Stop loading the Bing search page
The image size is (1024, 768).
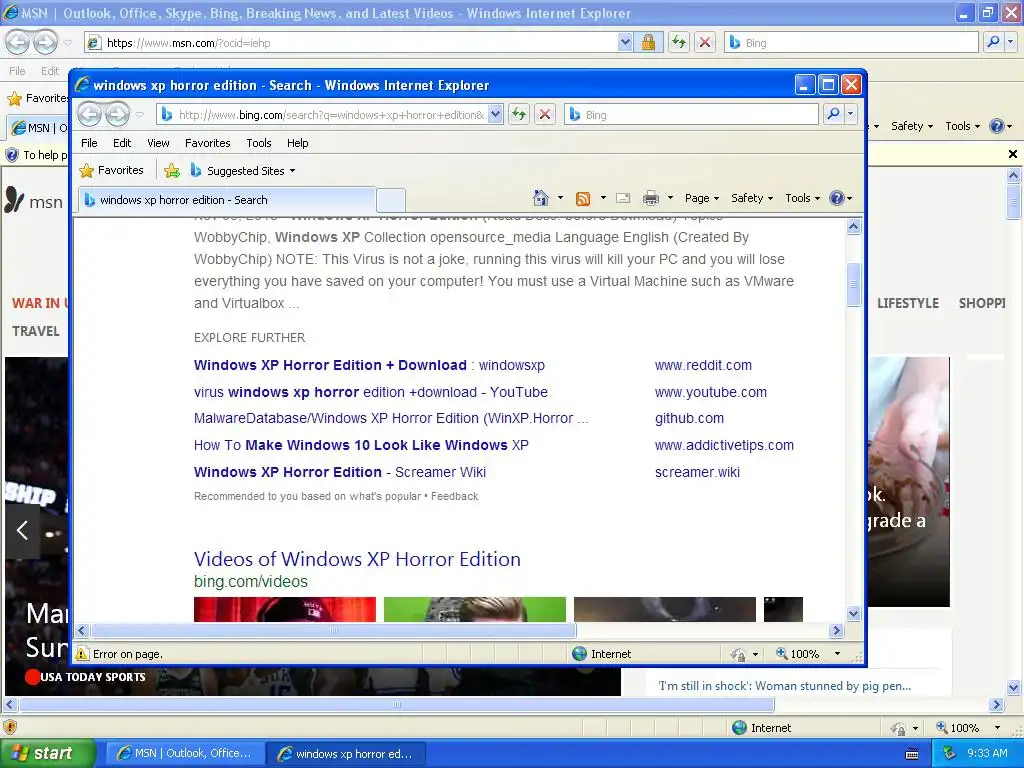point(545,115)
